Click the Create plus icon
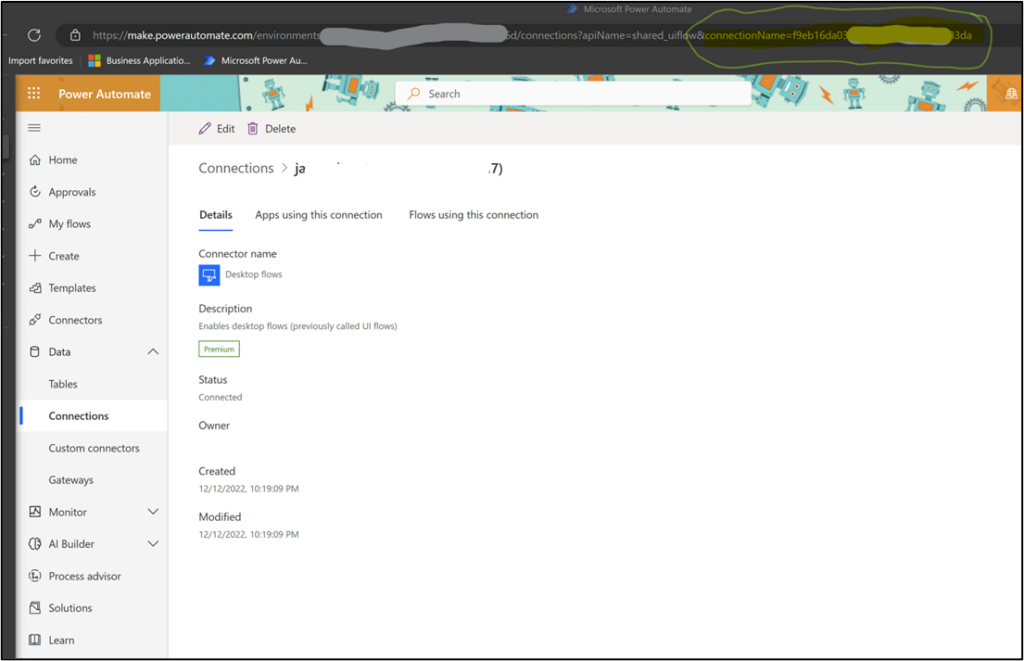Screen dimensions: 1024x661 pyautogui.click(x=35, y=256)
